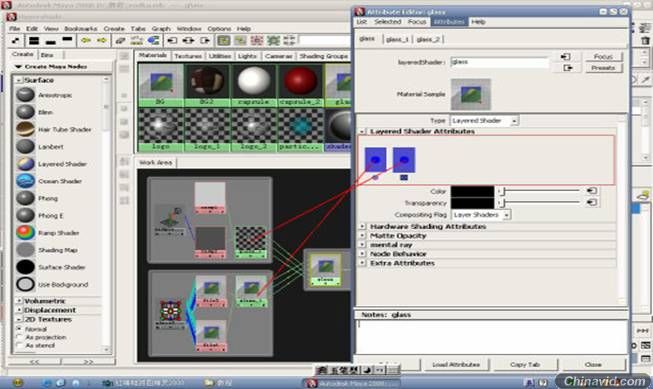Viewport: 653px width, 389px height.
Task: Select the red capsule_2 material thumbnail
Action: point(300,85)
